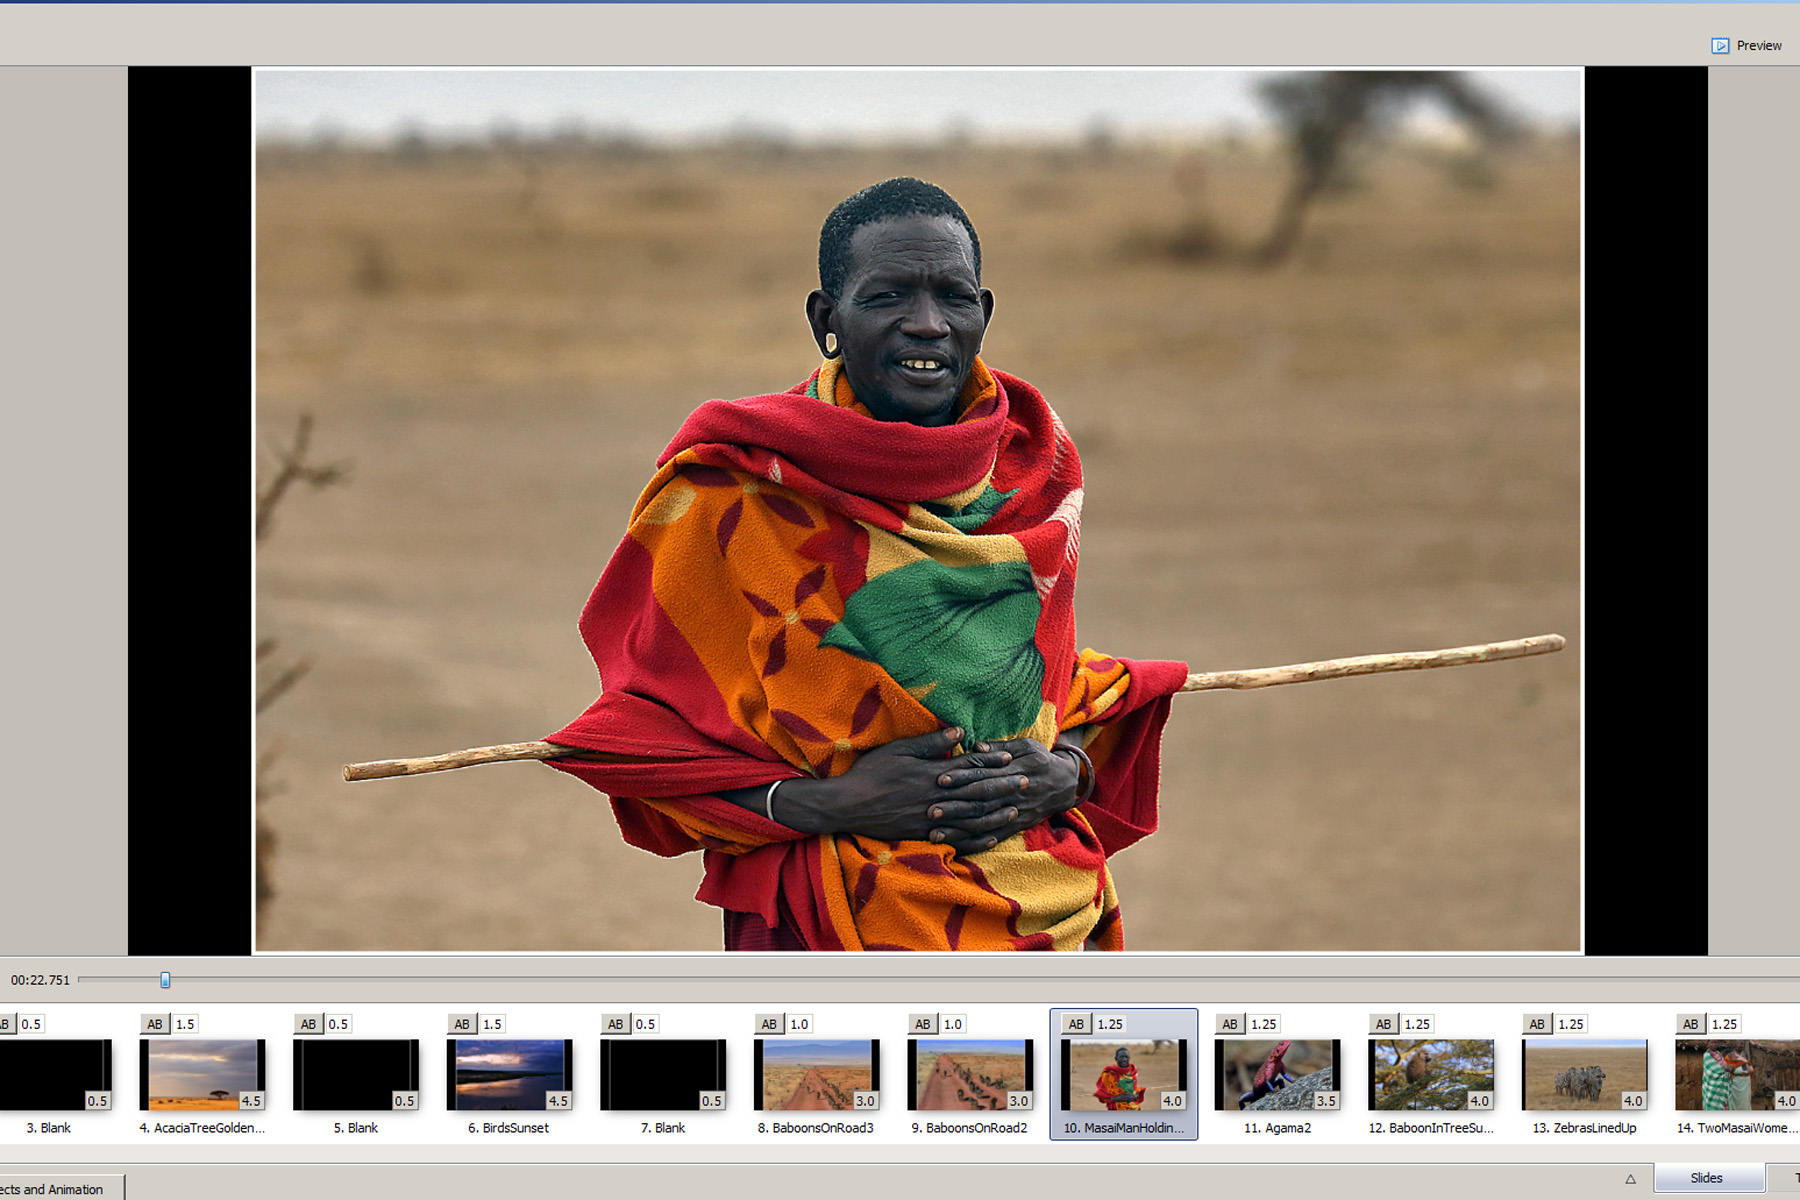
Task: Click the slide name '6. BirdsSunset'
Action: tap(509, 1128)
